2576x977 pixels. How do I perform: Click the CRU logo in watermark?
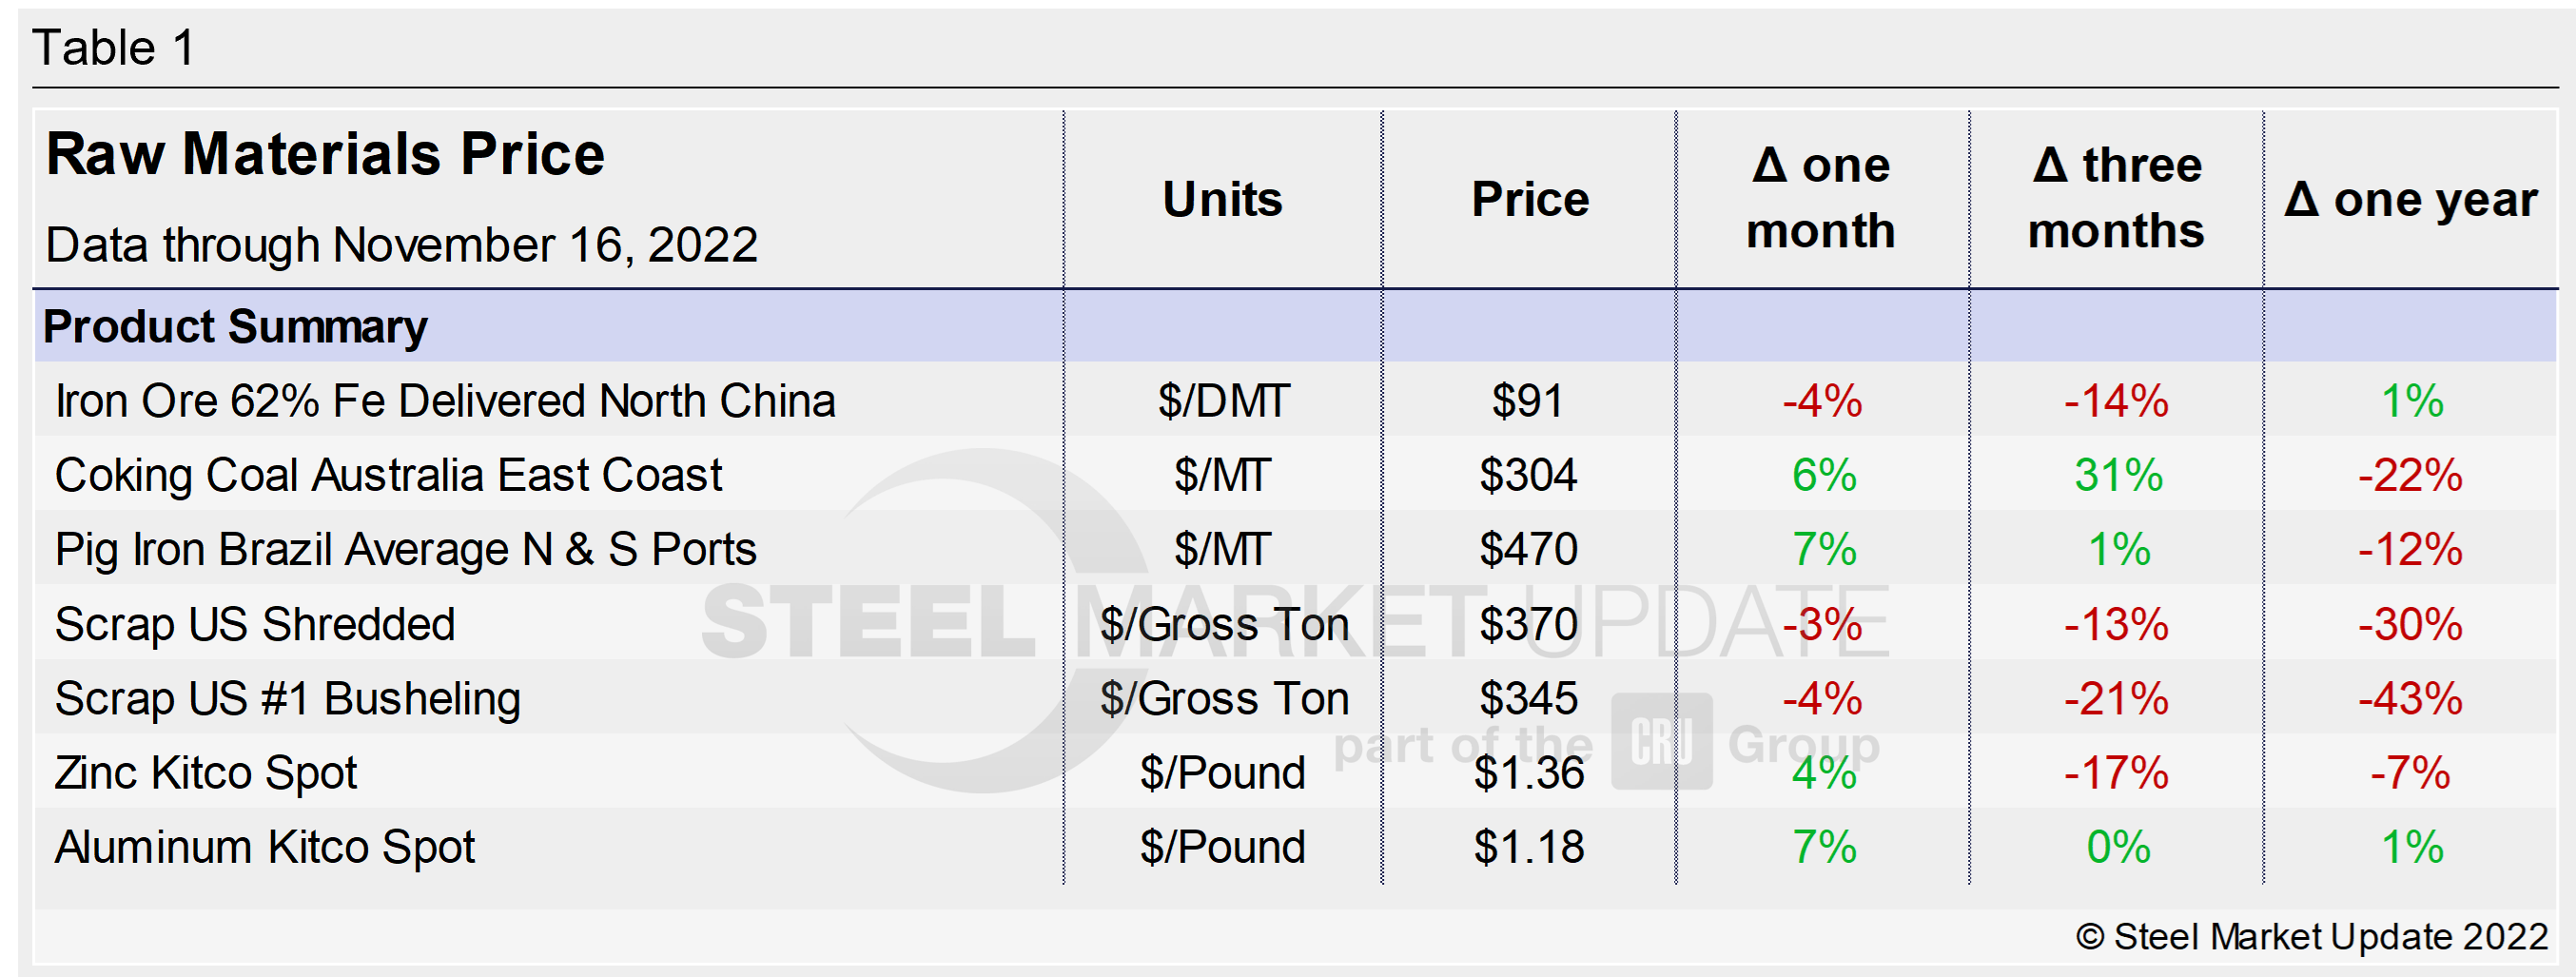[1662, 742]
